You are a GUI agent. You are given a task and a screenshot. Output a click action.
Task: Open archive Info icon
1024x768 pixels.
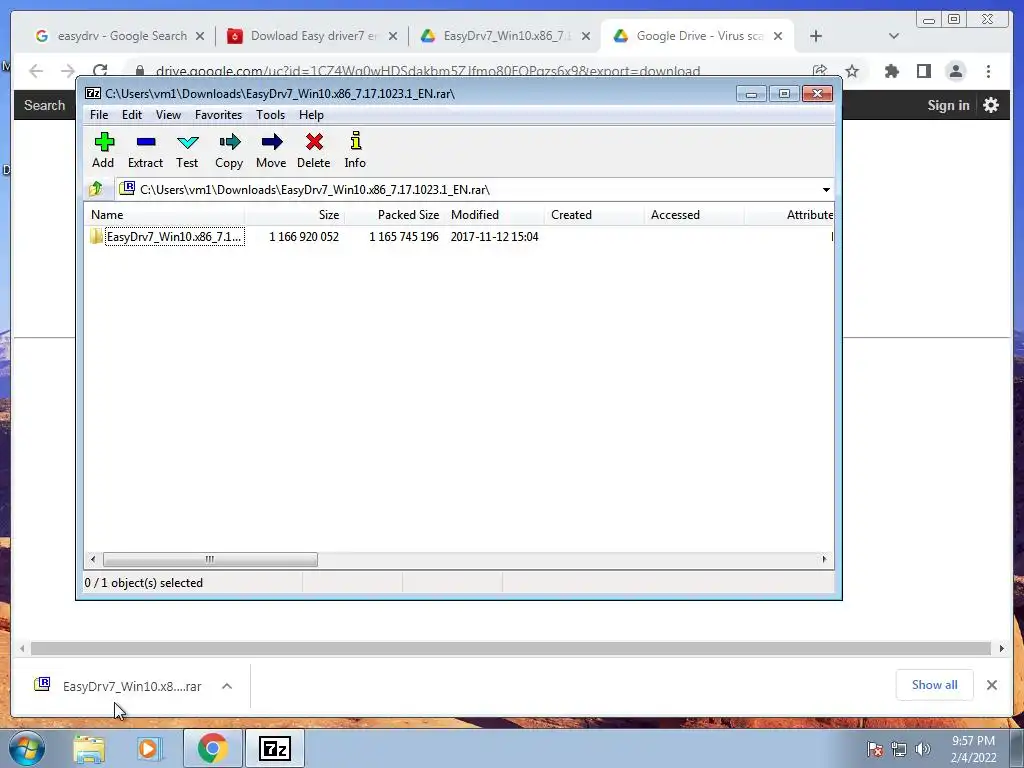point(355,150)
